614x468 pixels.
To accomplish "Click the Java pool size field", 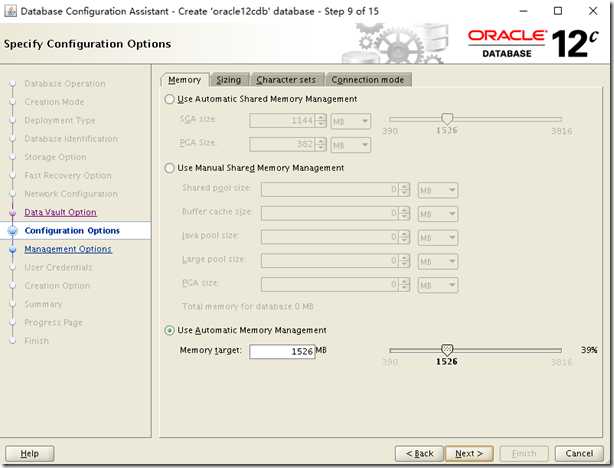I will tap(330, 237).
